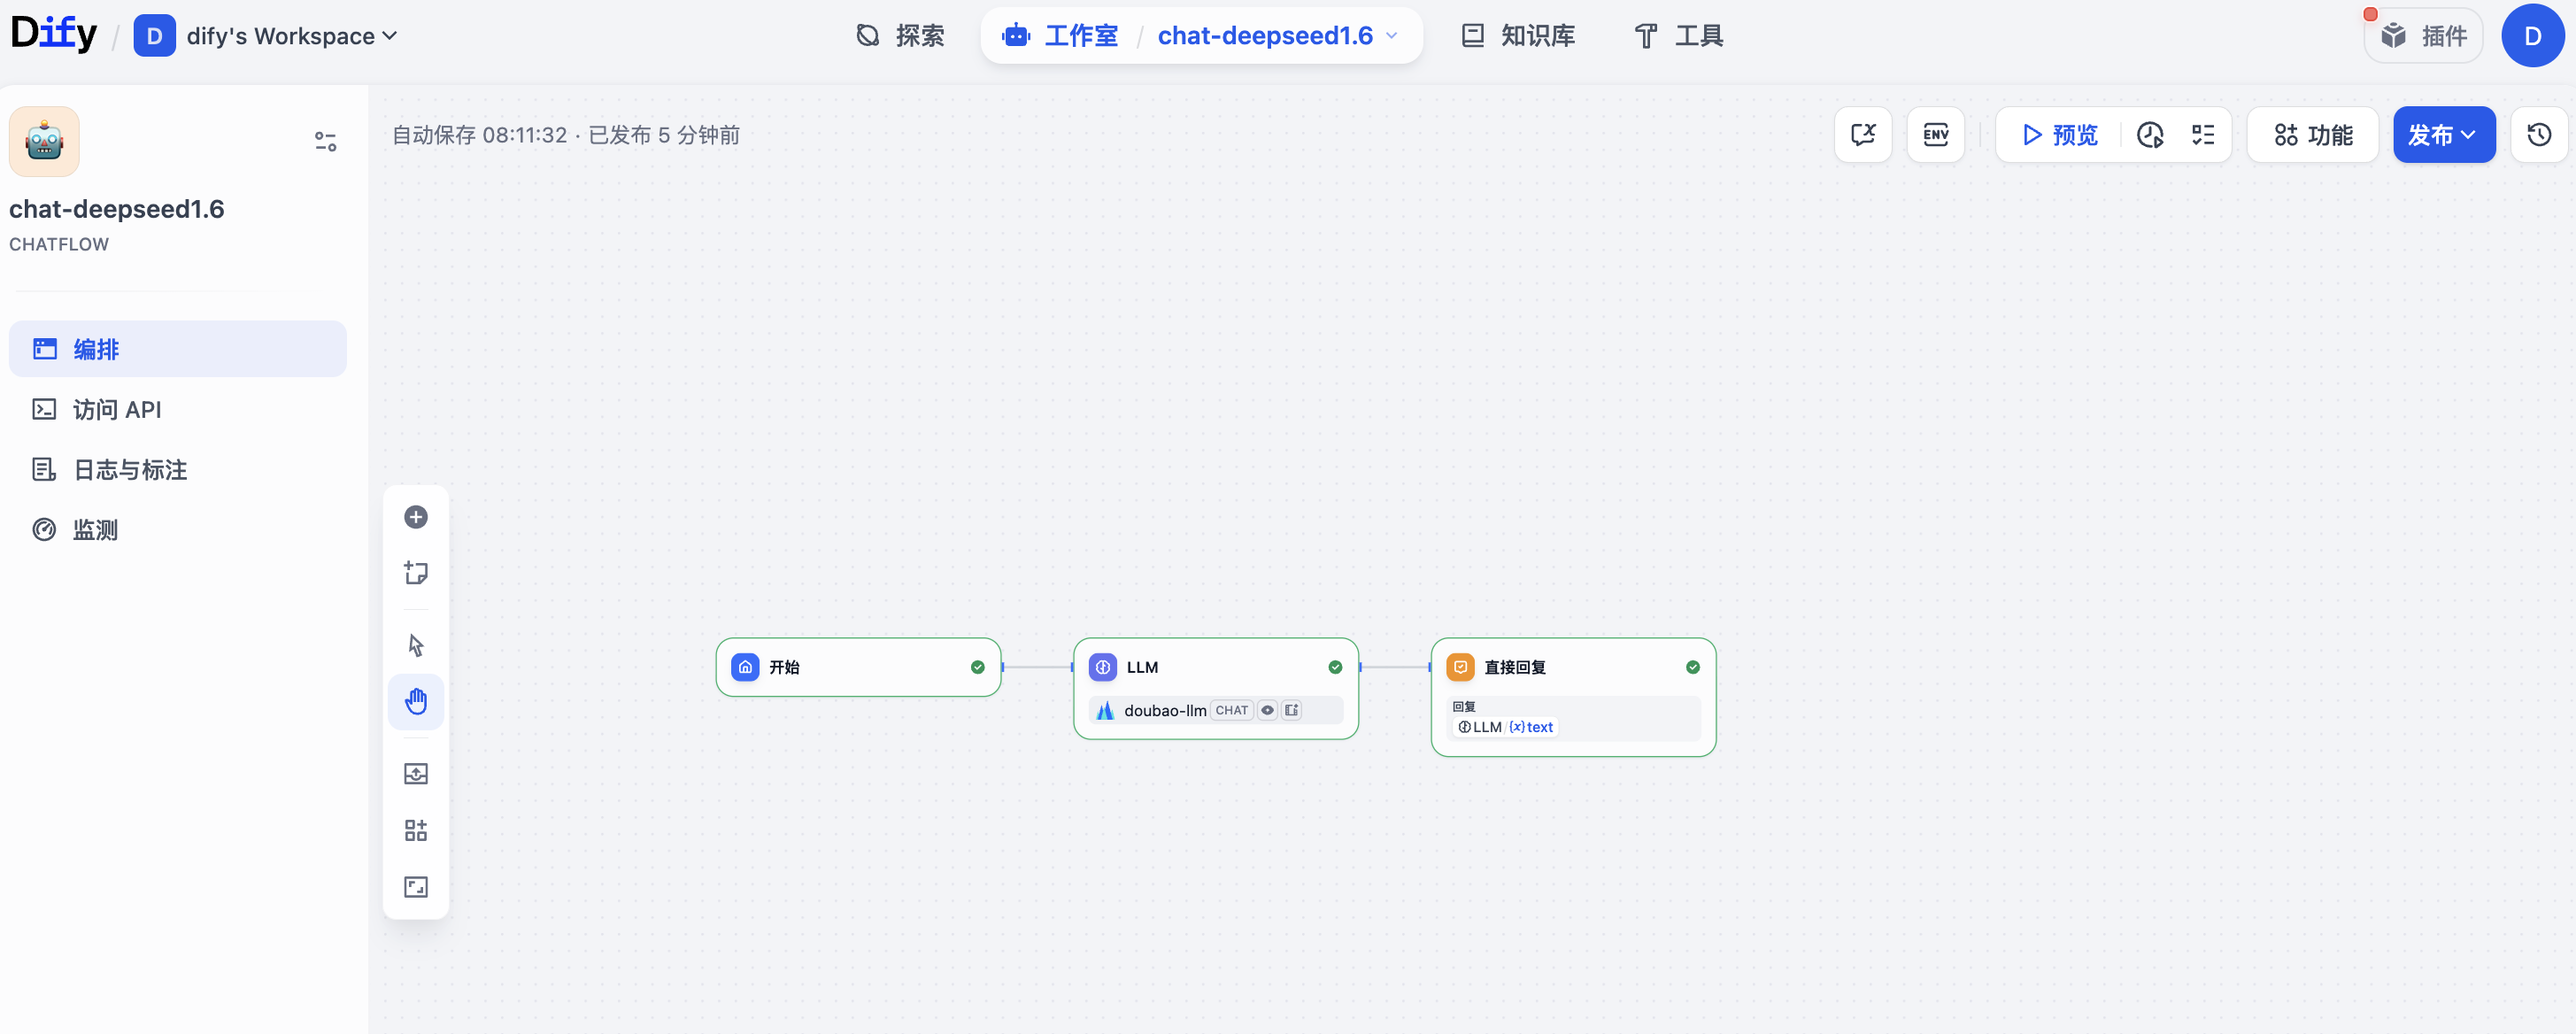Open the version history clock icon
Viewport: 2576px width, 1034px height.
point(2539,135)
